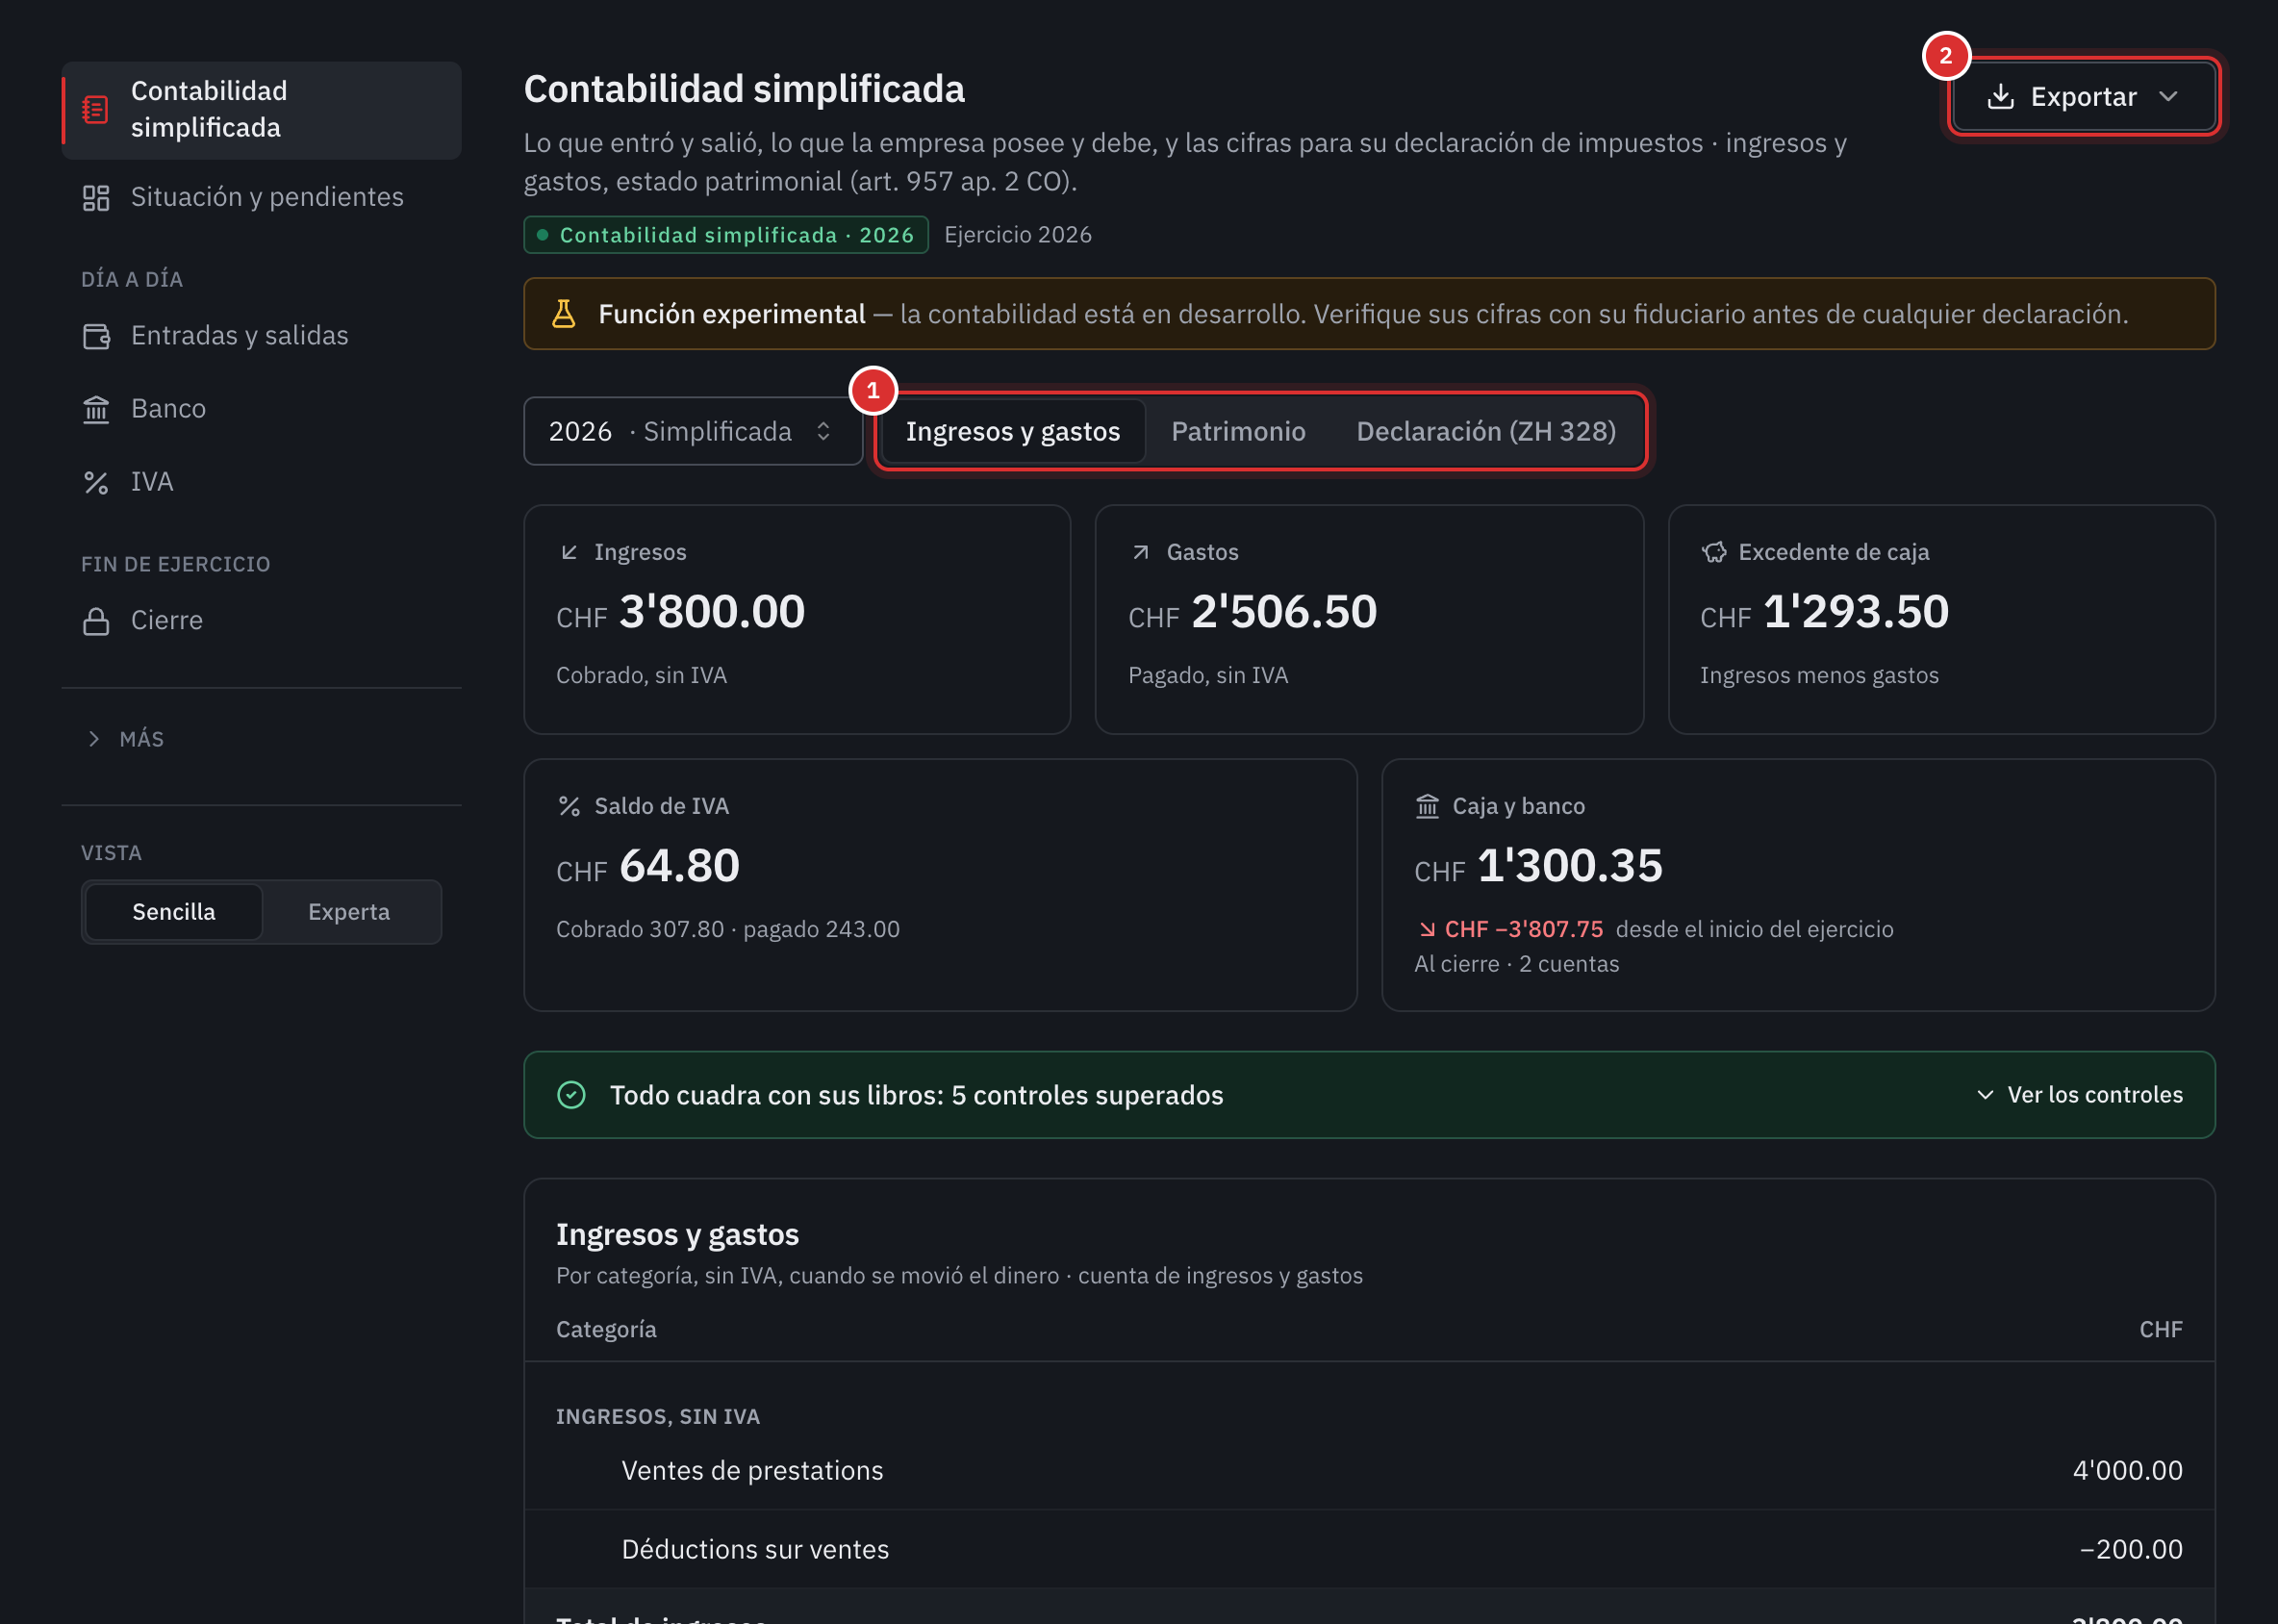2278x1624 pixels.
Task: Click the download icon on Exportar
Action: [2000, 97]
